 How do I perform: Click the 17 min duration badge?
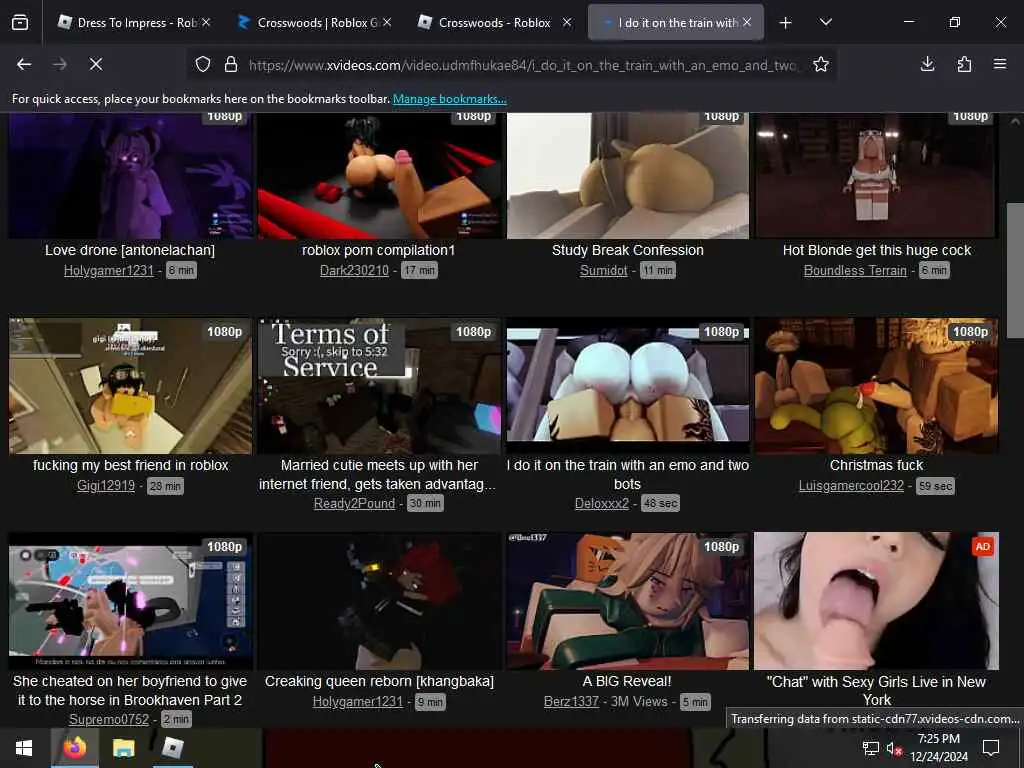click(x=419, y=270)
